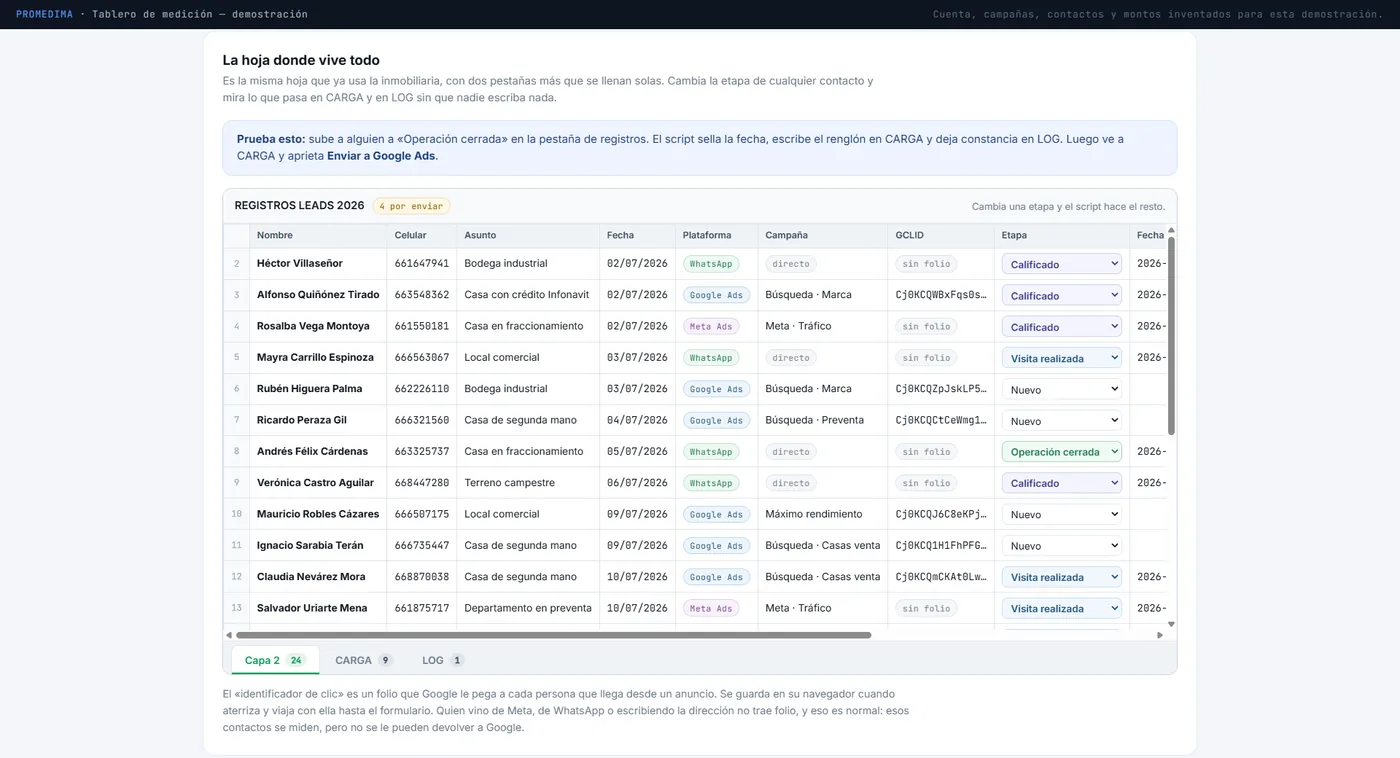Click the PROMEDIMA brand name in the header
Screen dimensions: 1400x758
[x=44, y=14]
